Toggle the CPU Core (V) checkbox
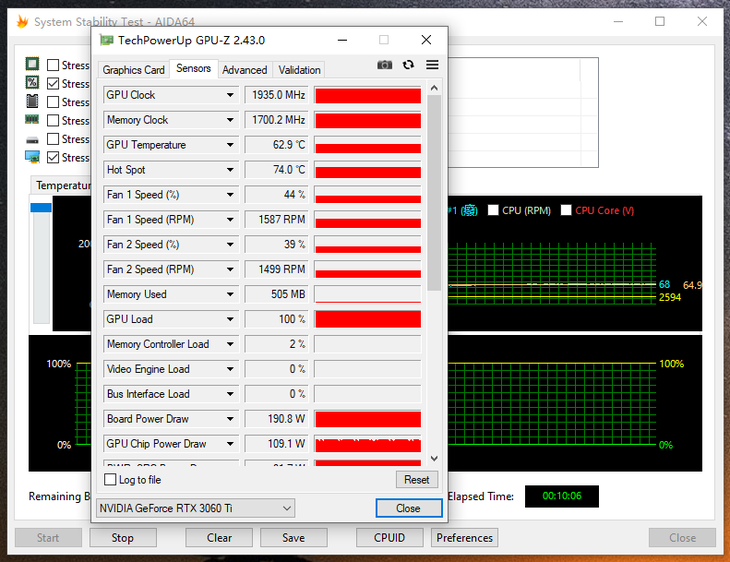730x562 pixels. (x=566, y=210)
